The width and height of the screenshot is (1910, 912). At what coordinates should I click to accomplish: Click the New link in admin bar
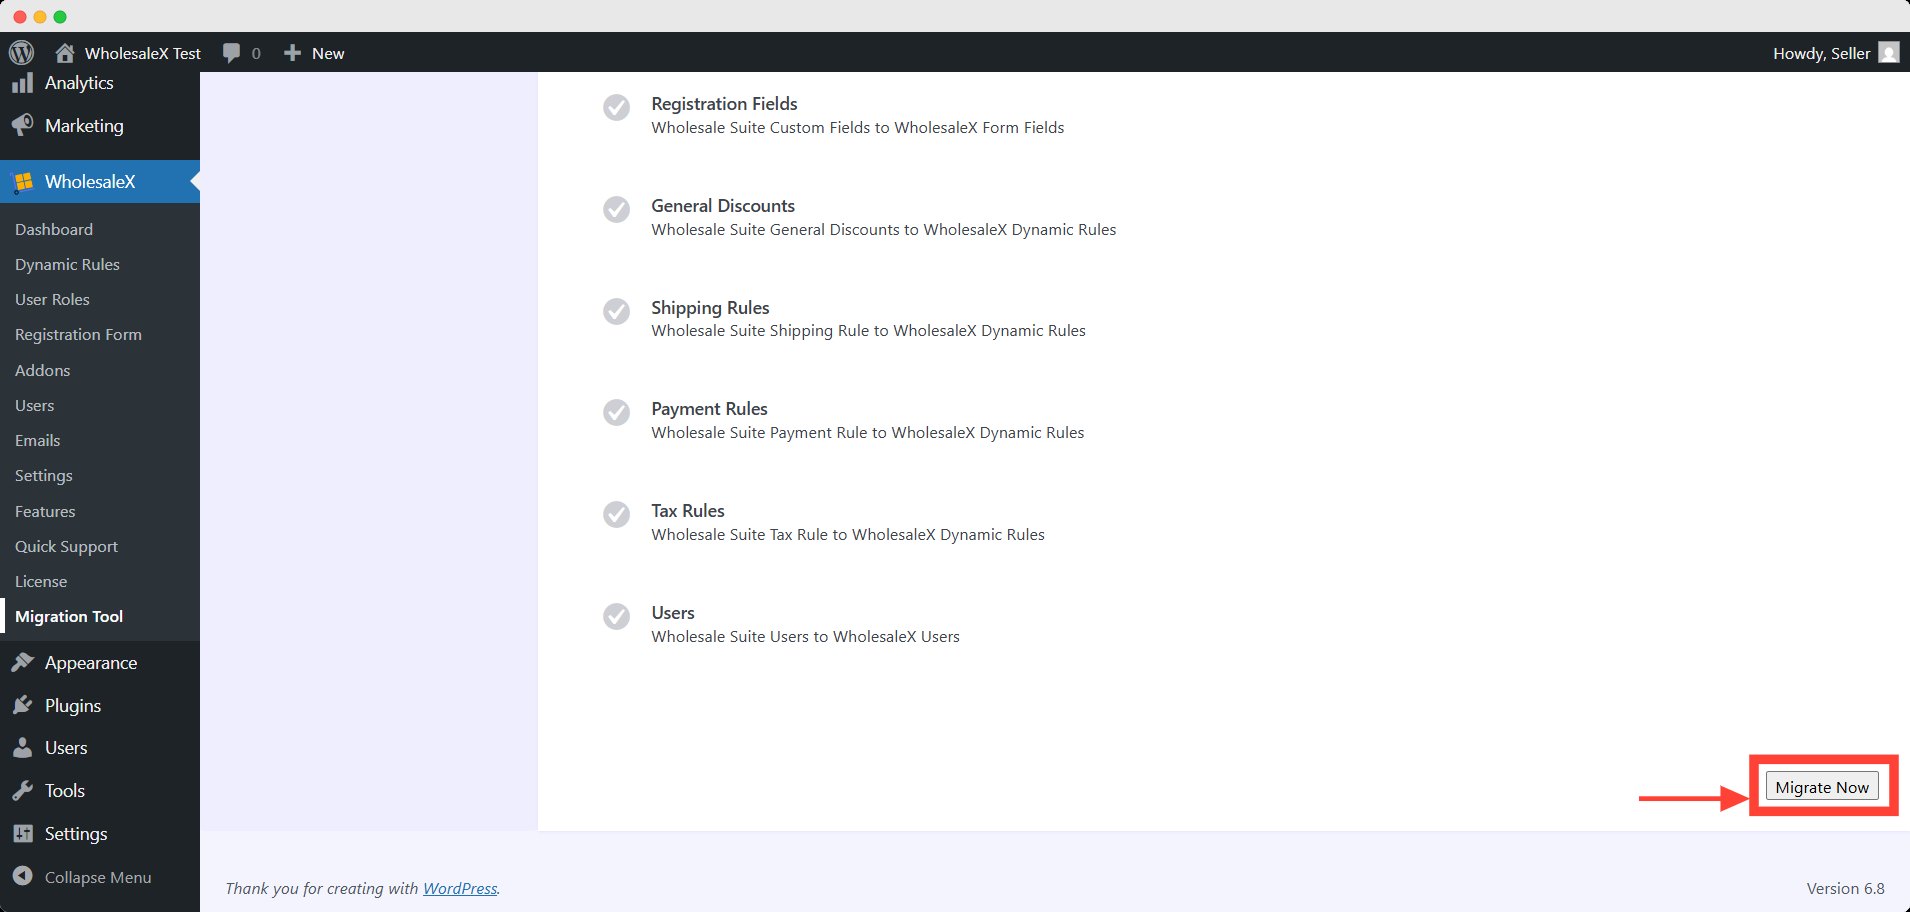tap(328, 53)
